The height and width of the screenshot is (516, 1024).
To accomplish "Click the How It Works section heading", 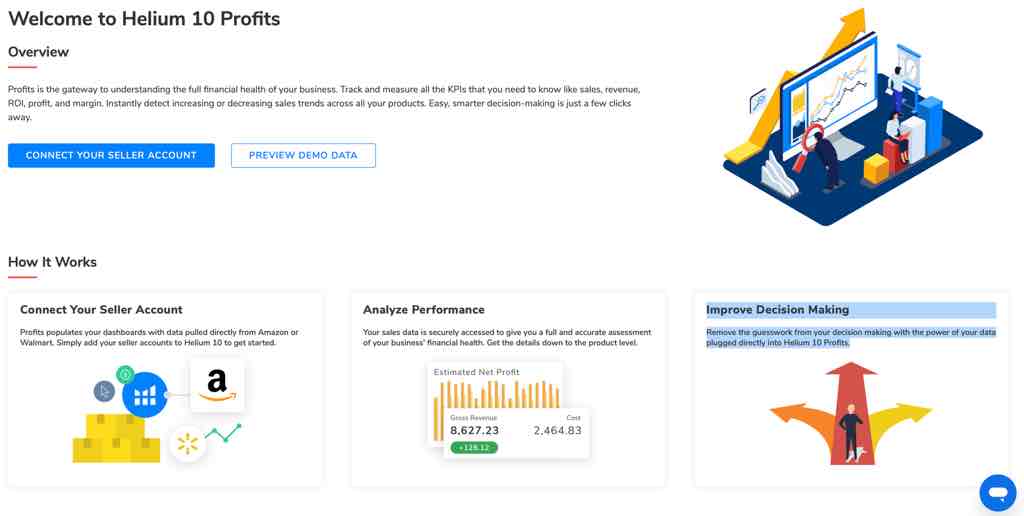I will [x=52, y=262].
